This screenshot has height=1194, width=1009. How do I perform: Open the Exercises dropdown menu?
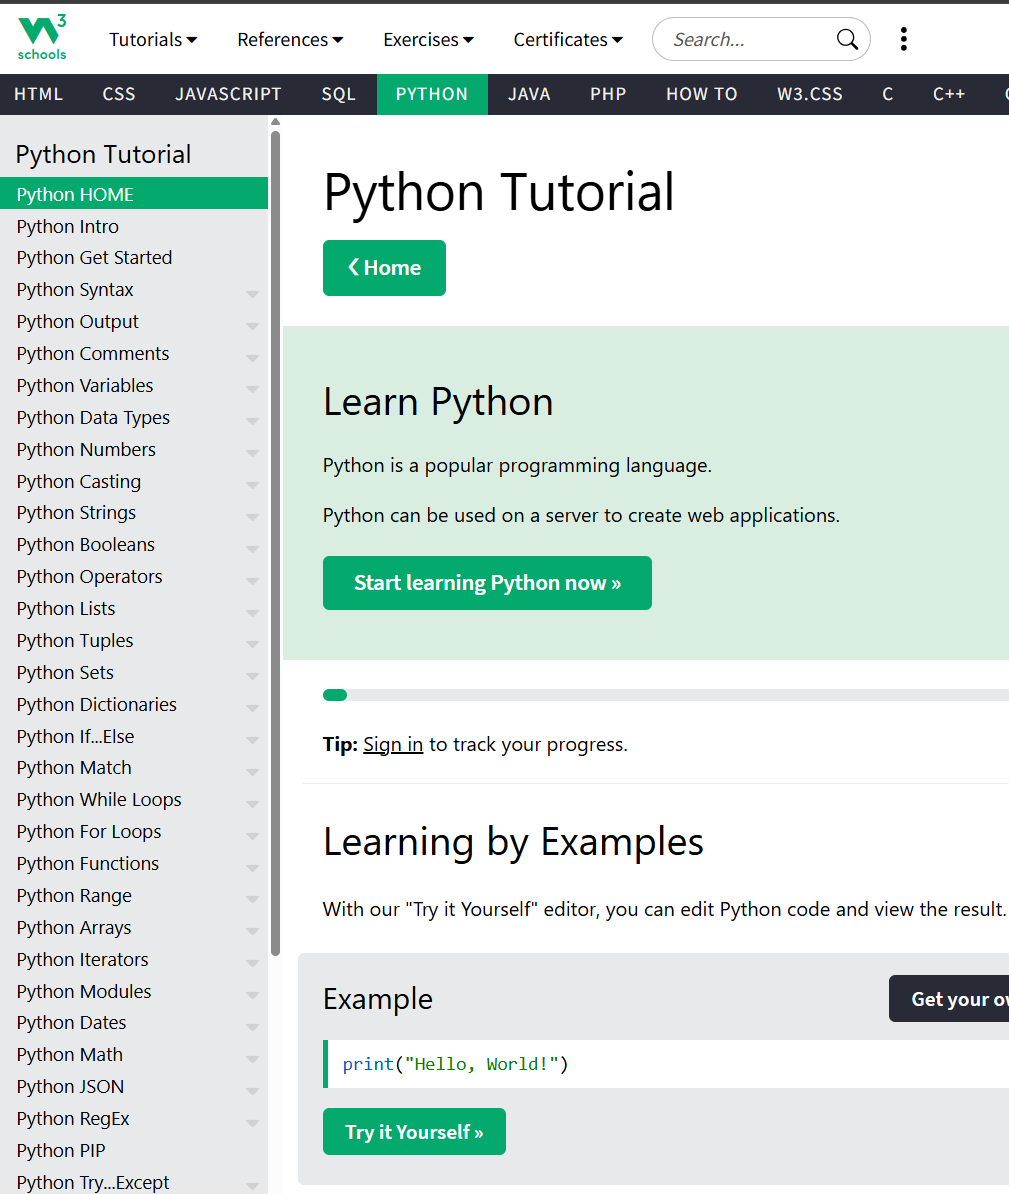(x=428, y=40)
